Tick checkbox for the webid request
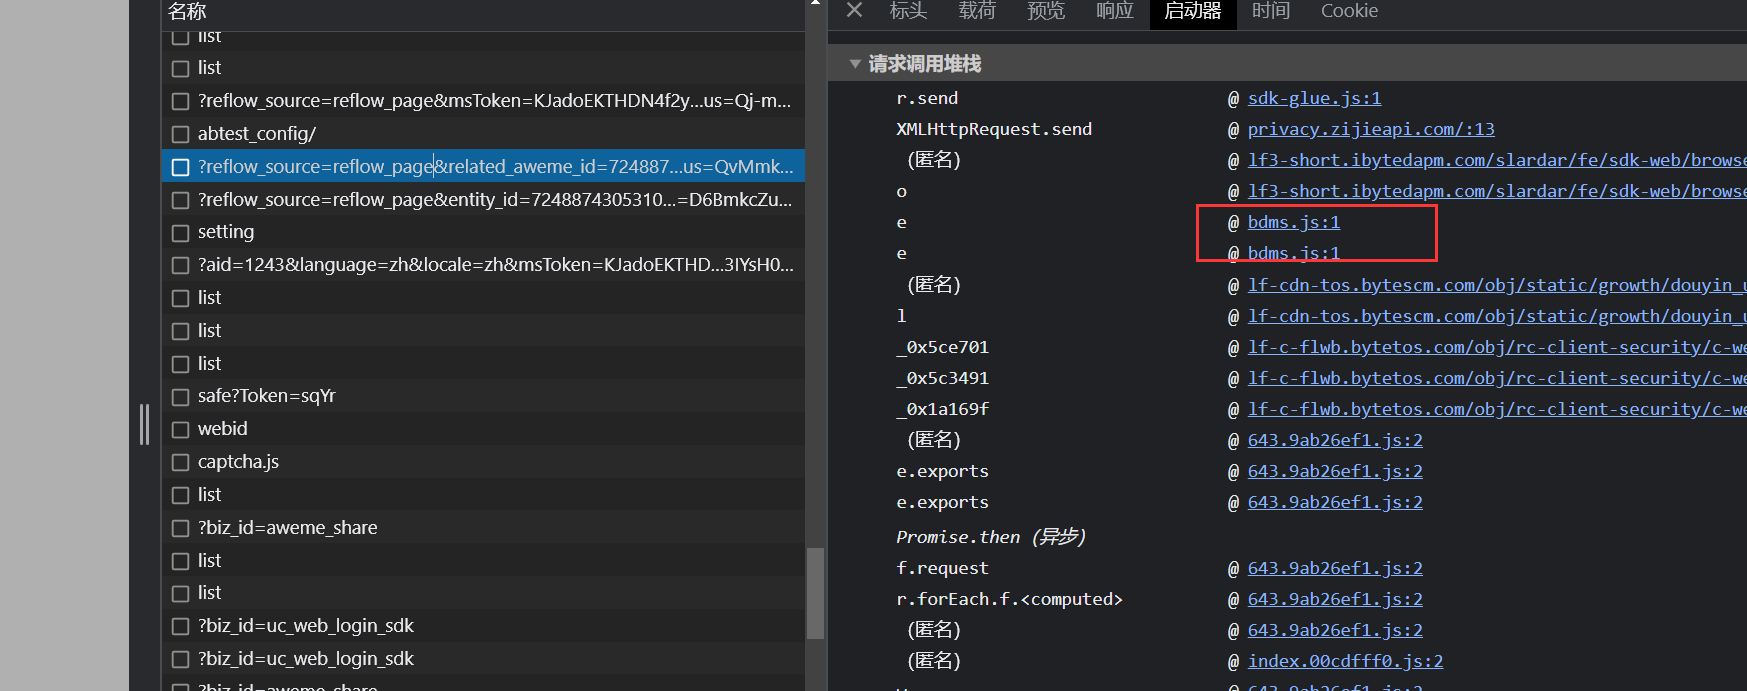Screen dimensions: 1747x691 click(x=181, y=430)
